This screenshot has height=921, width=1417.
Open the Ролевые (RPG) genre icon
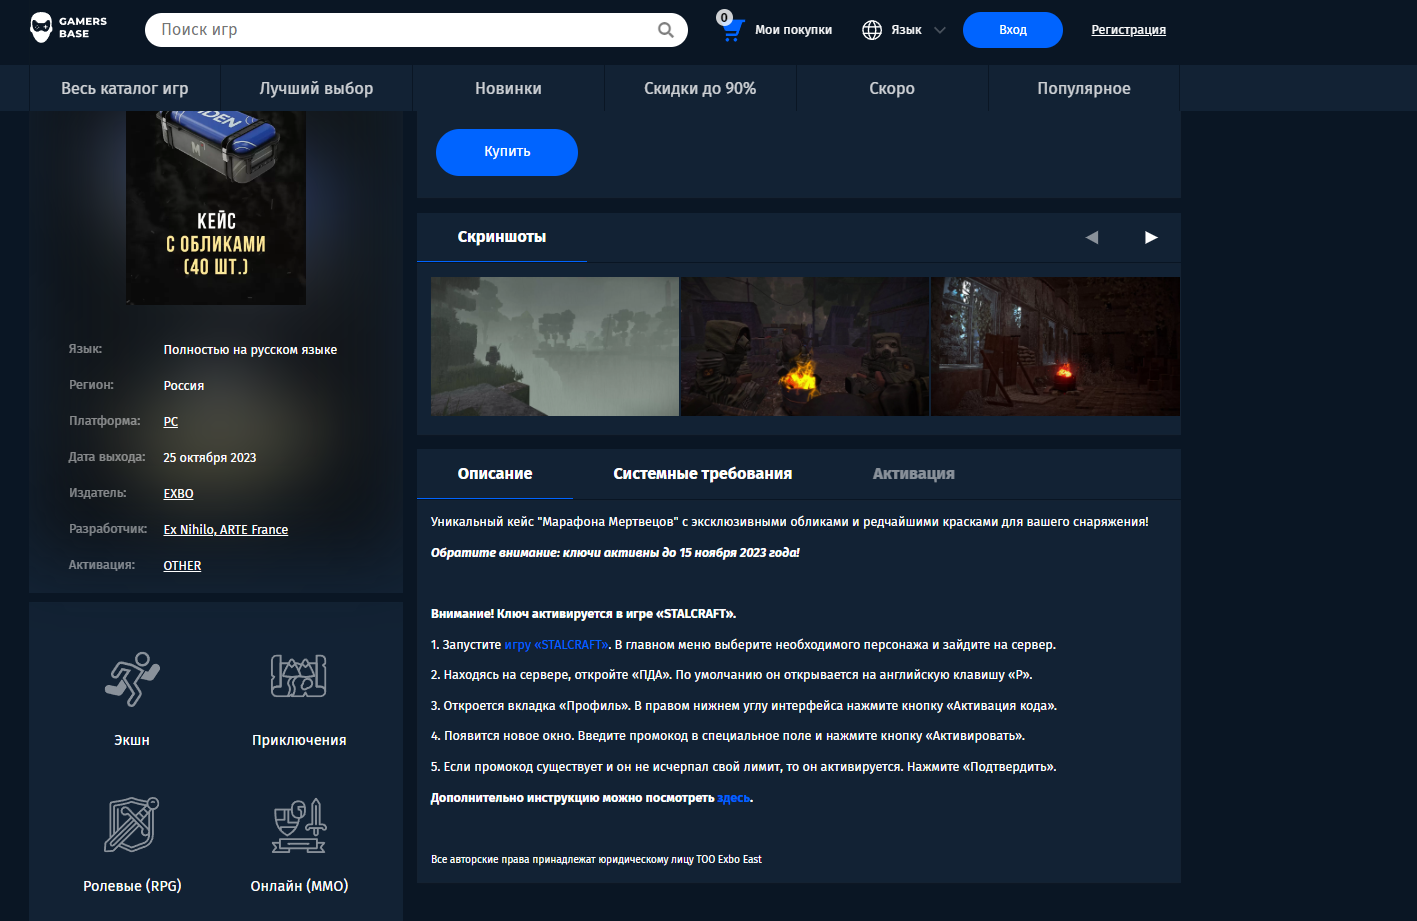click(132, 824)
